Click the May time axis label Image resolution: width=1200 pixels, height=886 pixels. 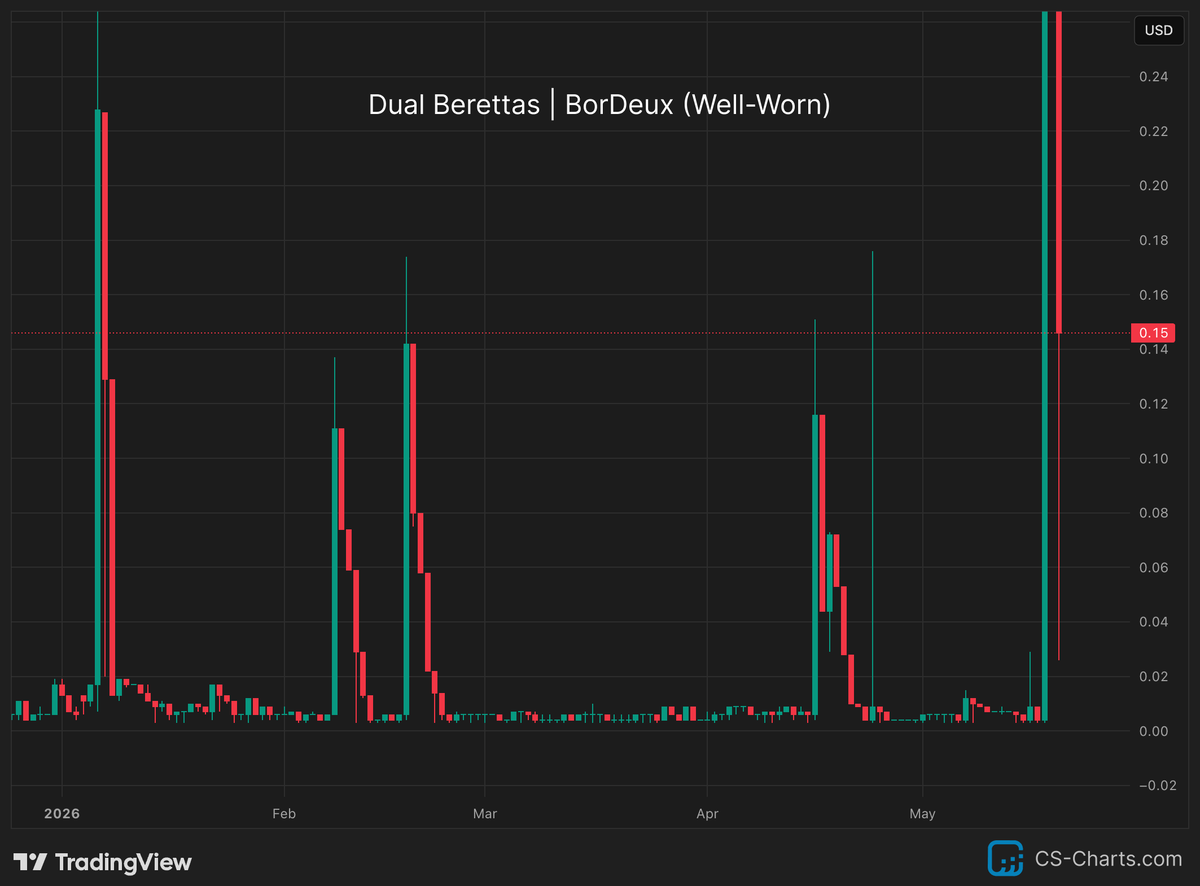[x=922, y=814]
